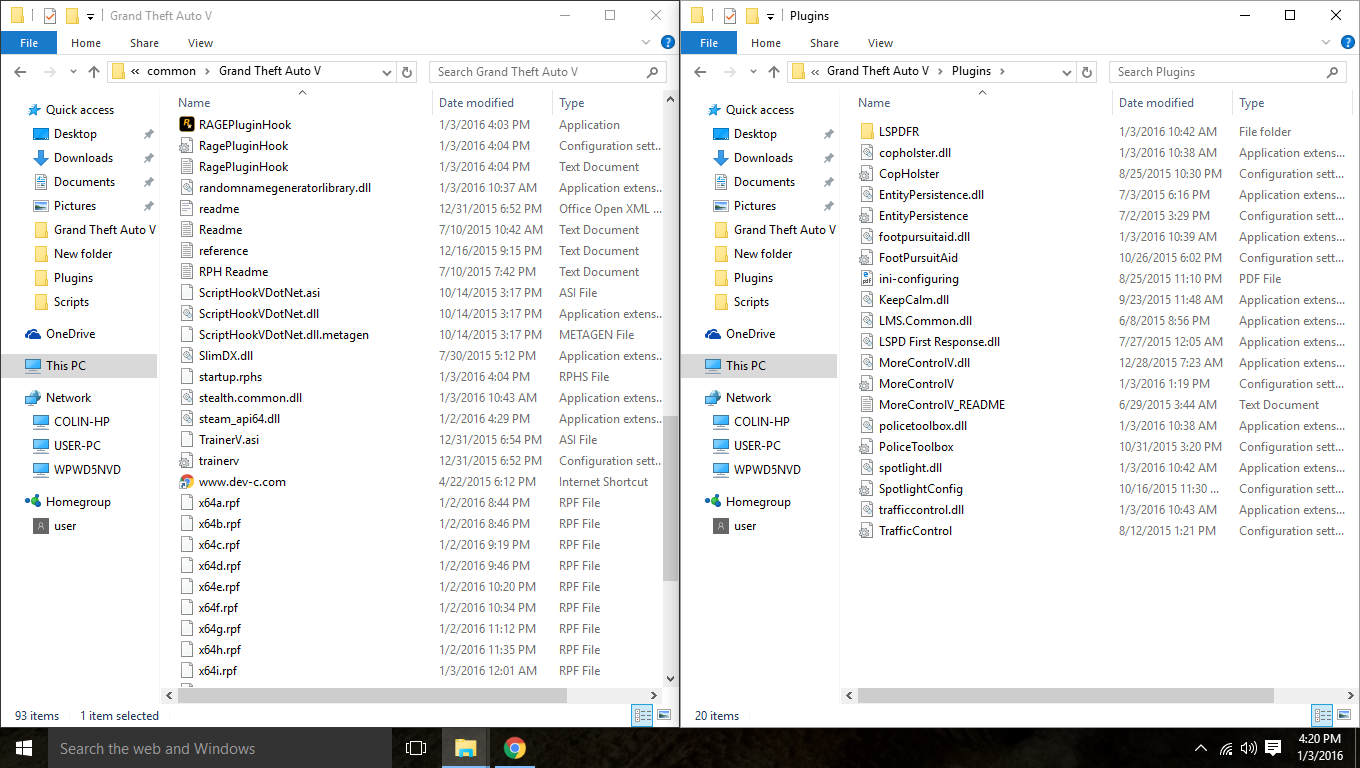Click the OneDrive cloud icon in Plugins sidebar
Viewport: 1360px width, 768px height.
click(713, 334)
